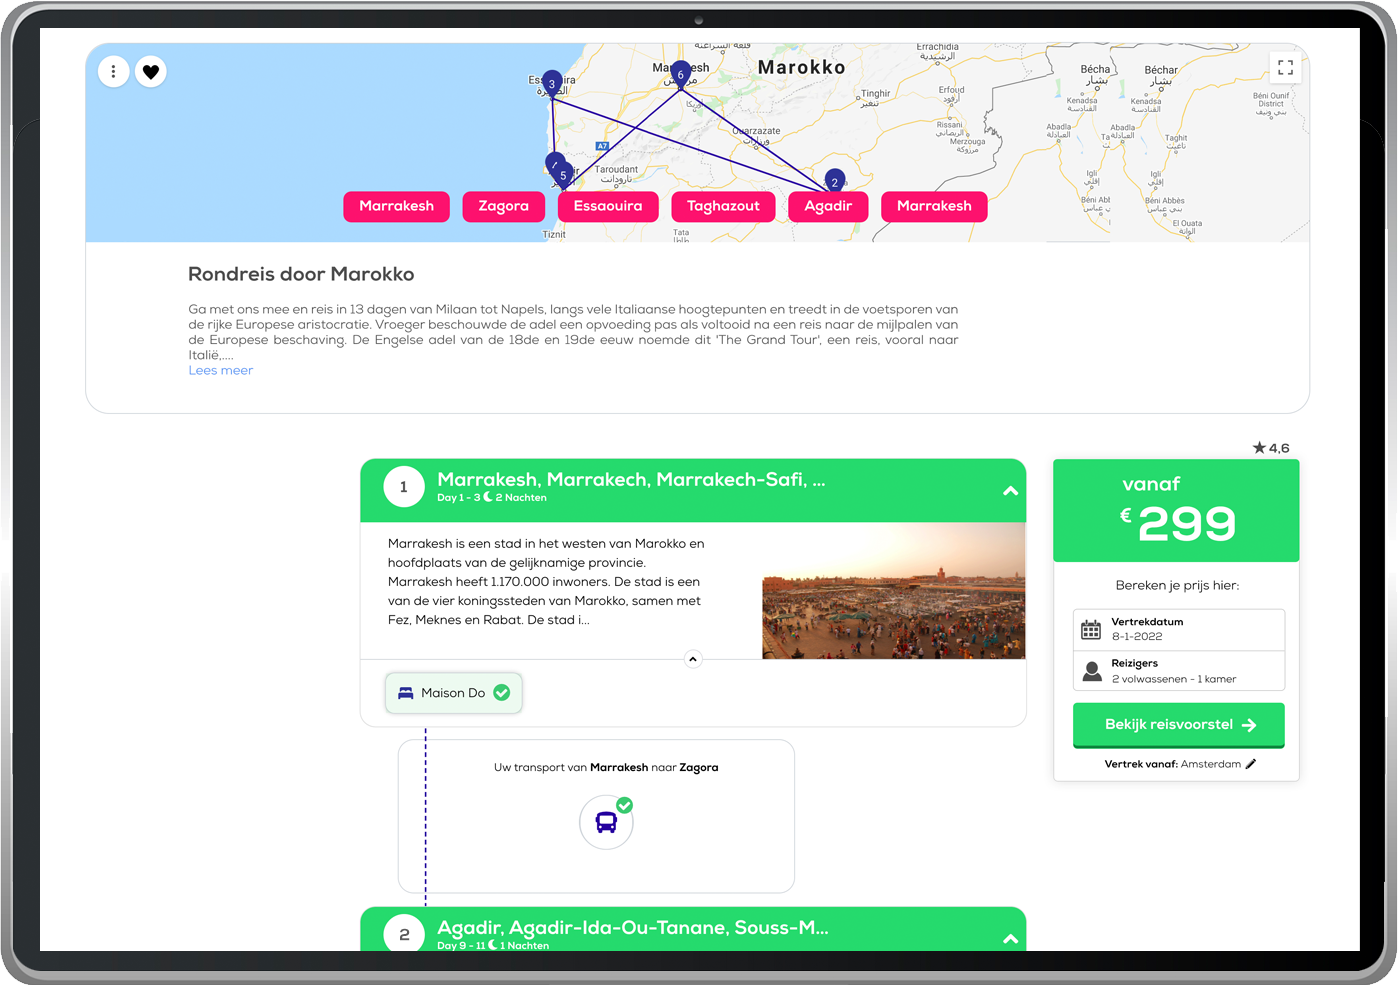Click map pin number 2 at Agadir

pyautogui.click(x=835, y=181)
